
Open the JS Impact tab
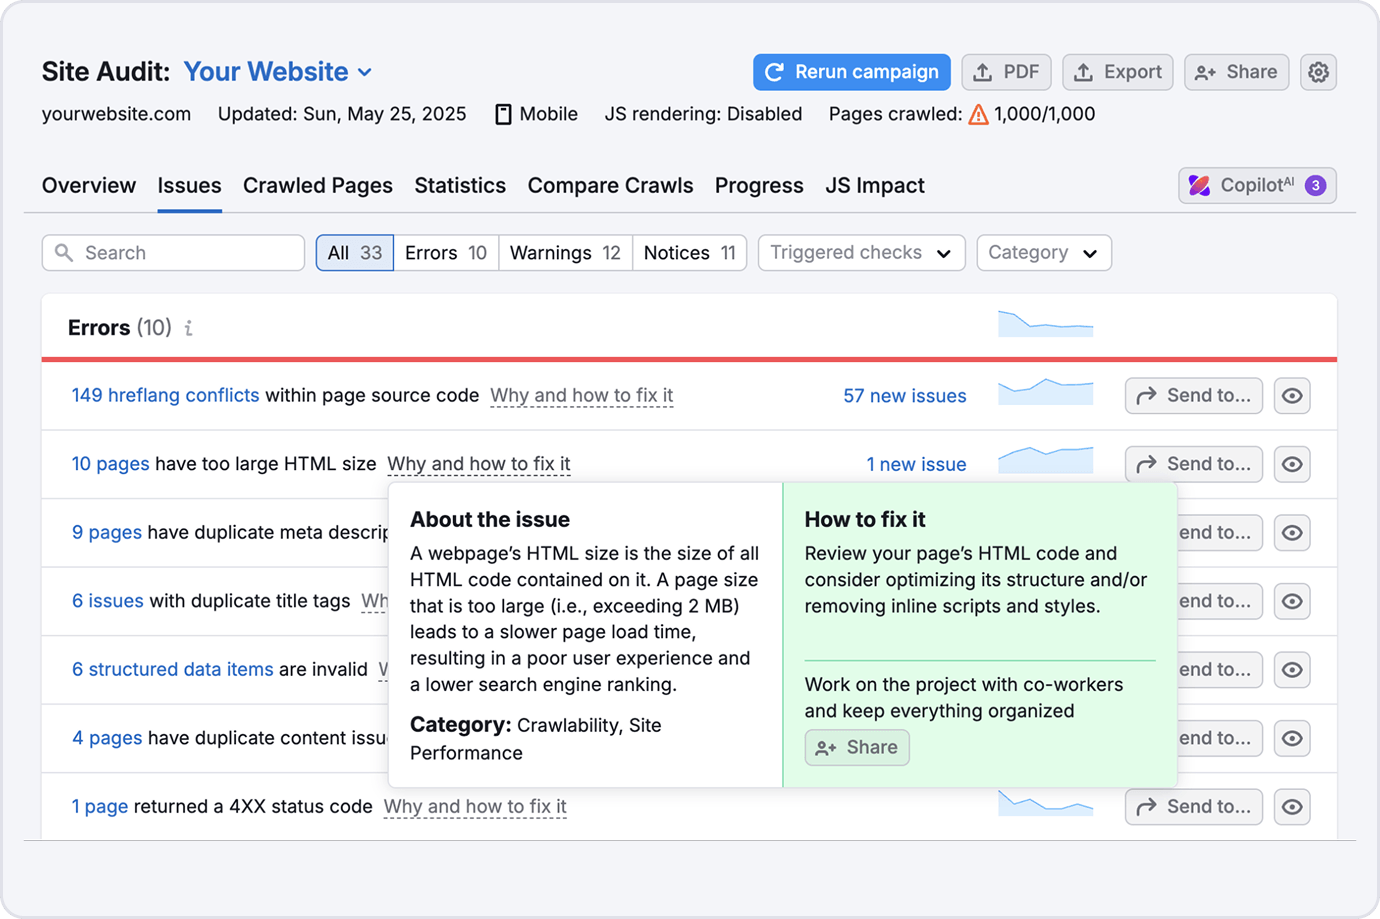click(x=875, y=185)
